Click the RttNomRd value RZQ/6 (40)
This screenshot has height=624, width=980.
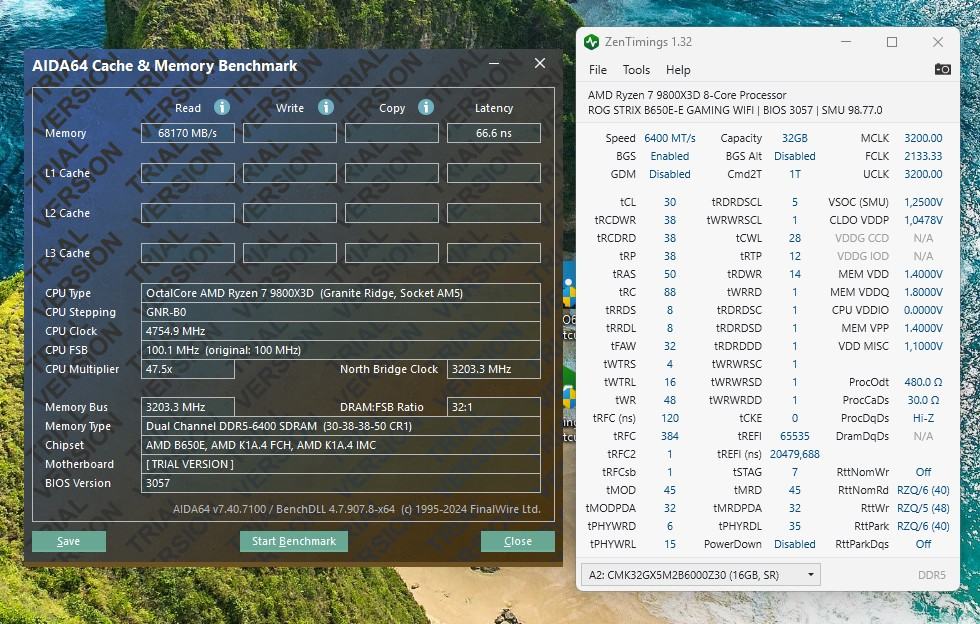pos(923,490)
